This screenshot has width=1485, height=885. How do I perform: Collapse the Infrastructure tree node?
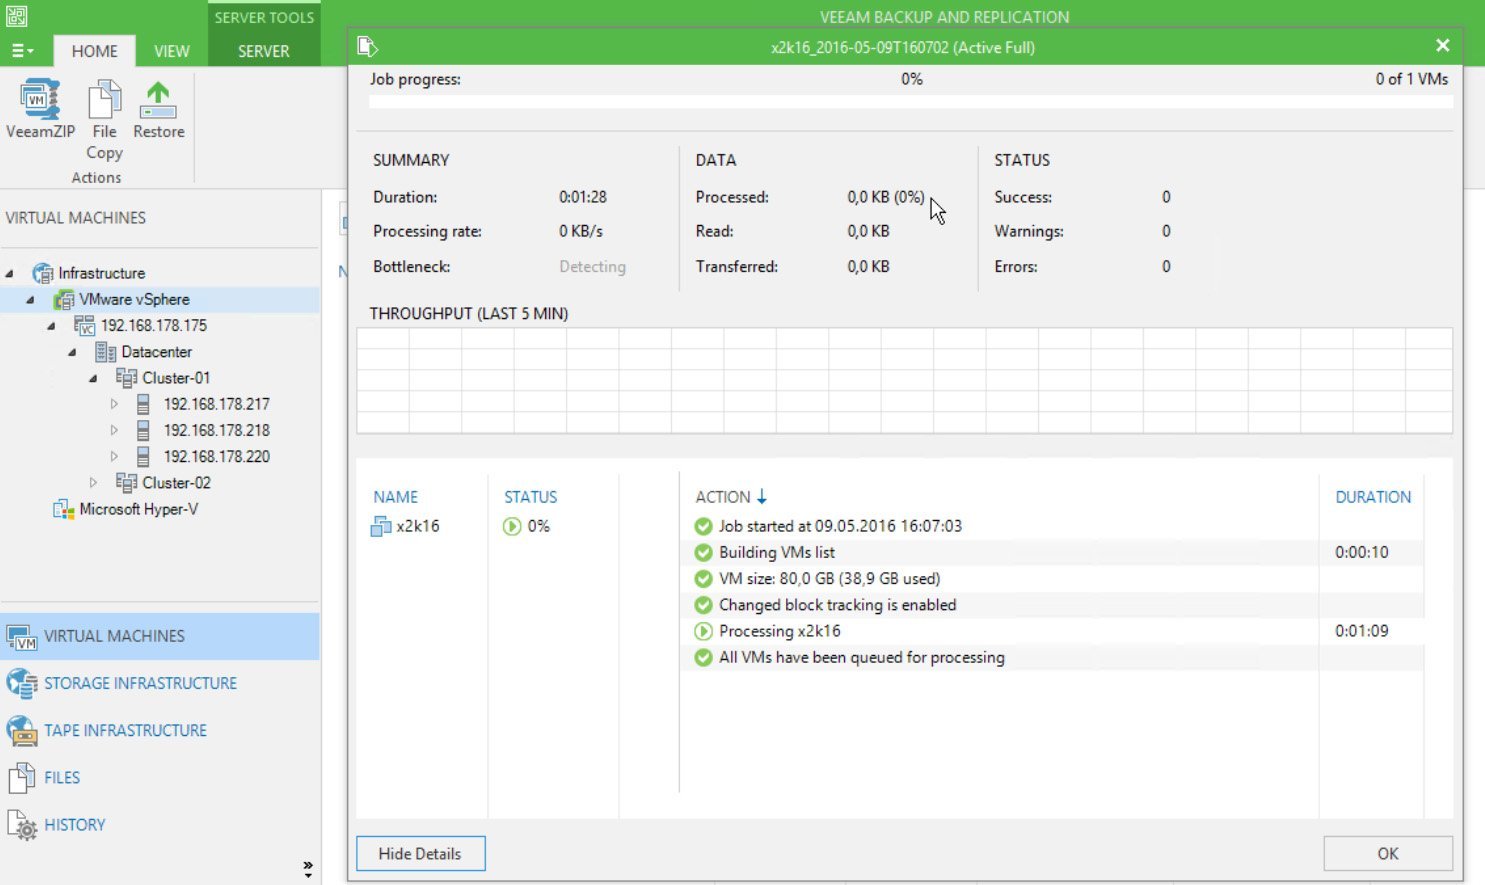click(10, 273)
